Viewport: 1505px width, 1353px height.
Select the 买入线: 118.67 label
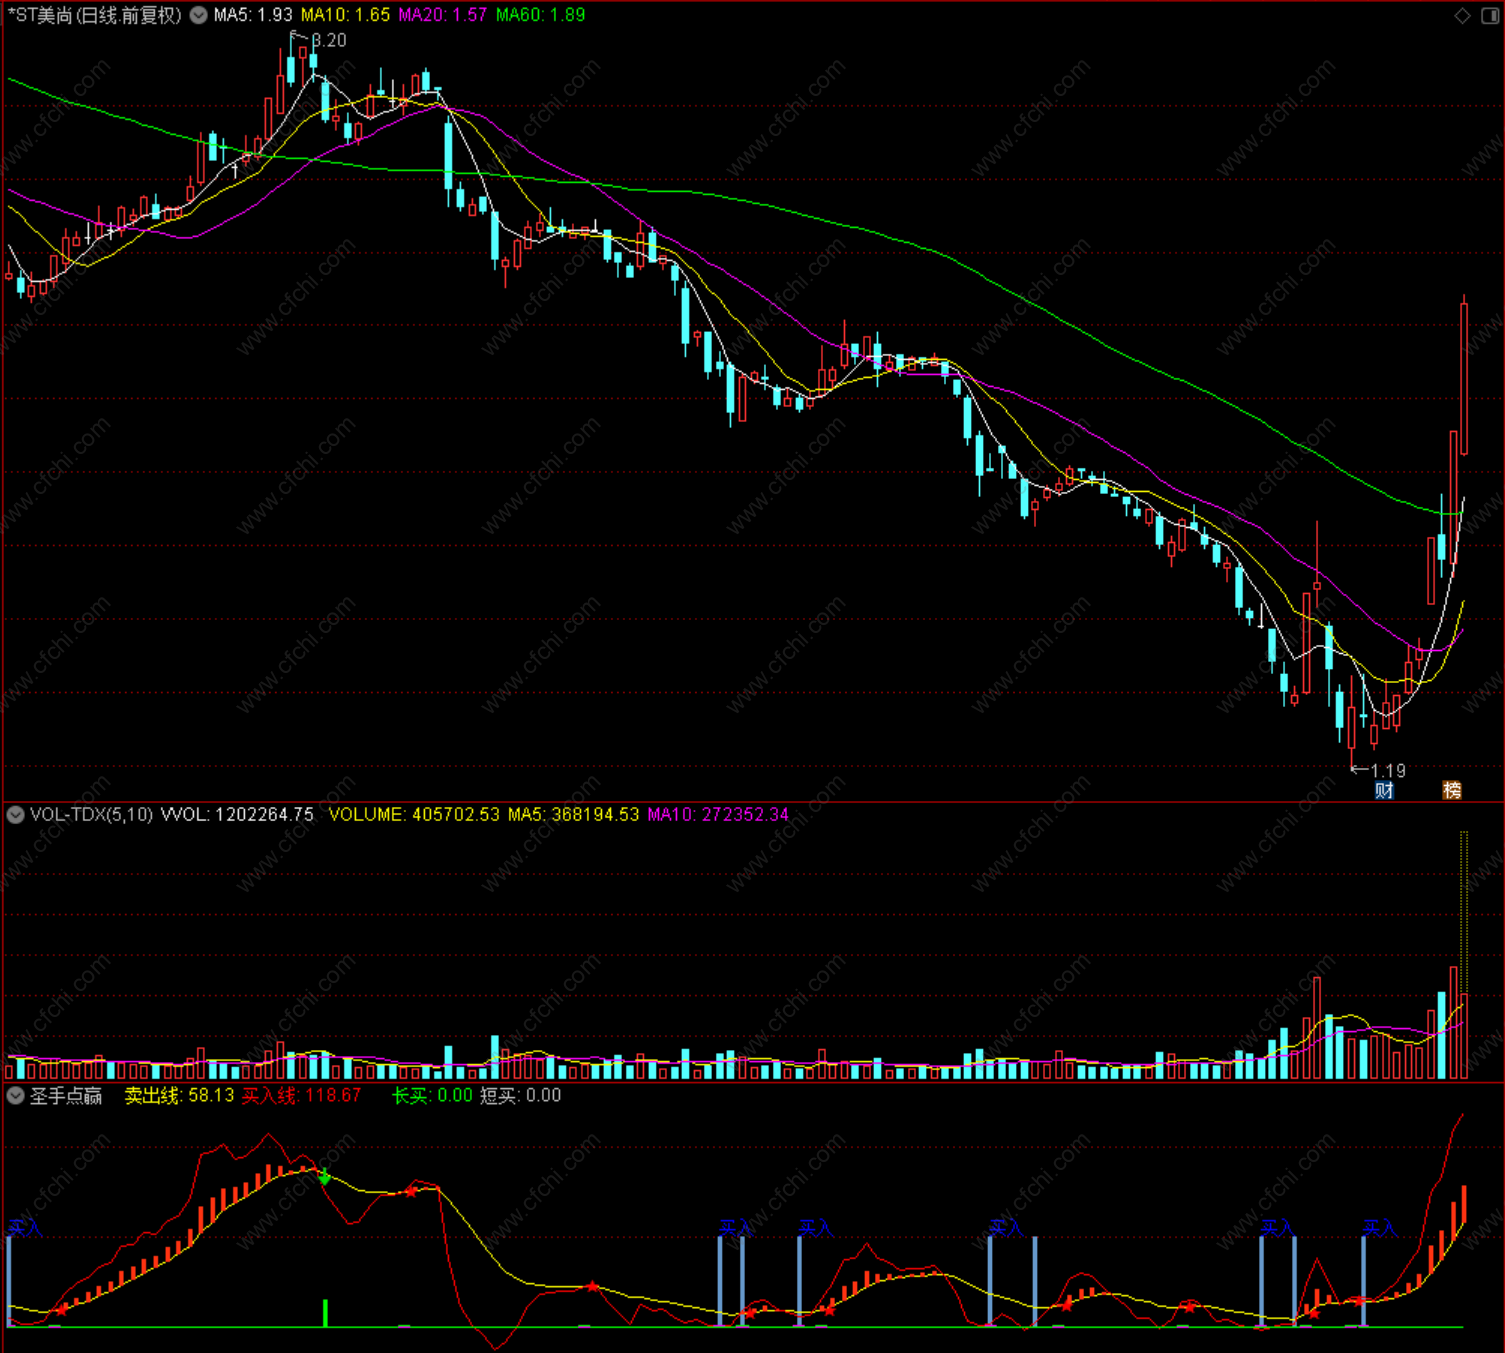point(301,1096)
